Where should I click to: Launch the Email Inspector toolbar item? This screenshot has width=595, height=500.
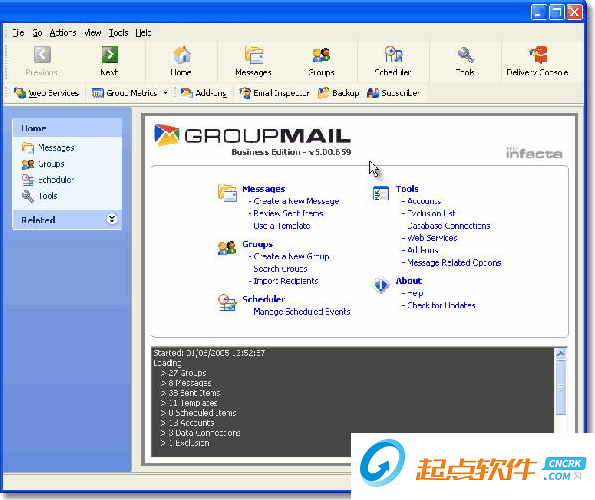274,93
